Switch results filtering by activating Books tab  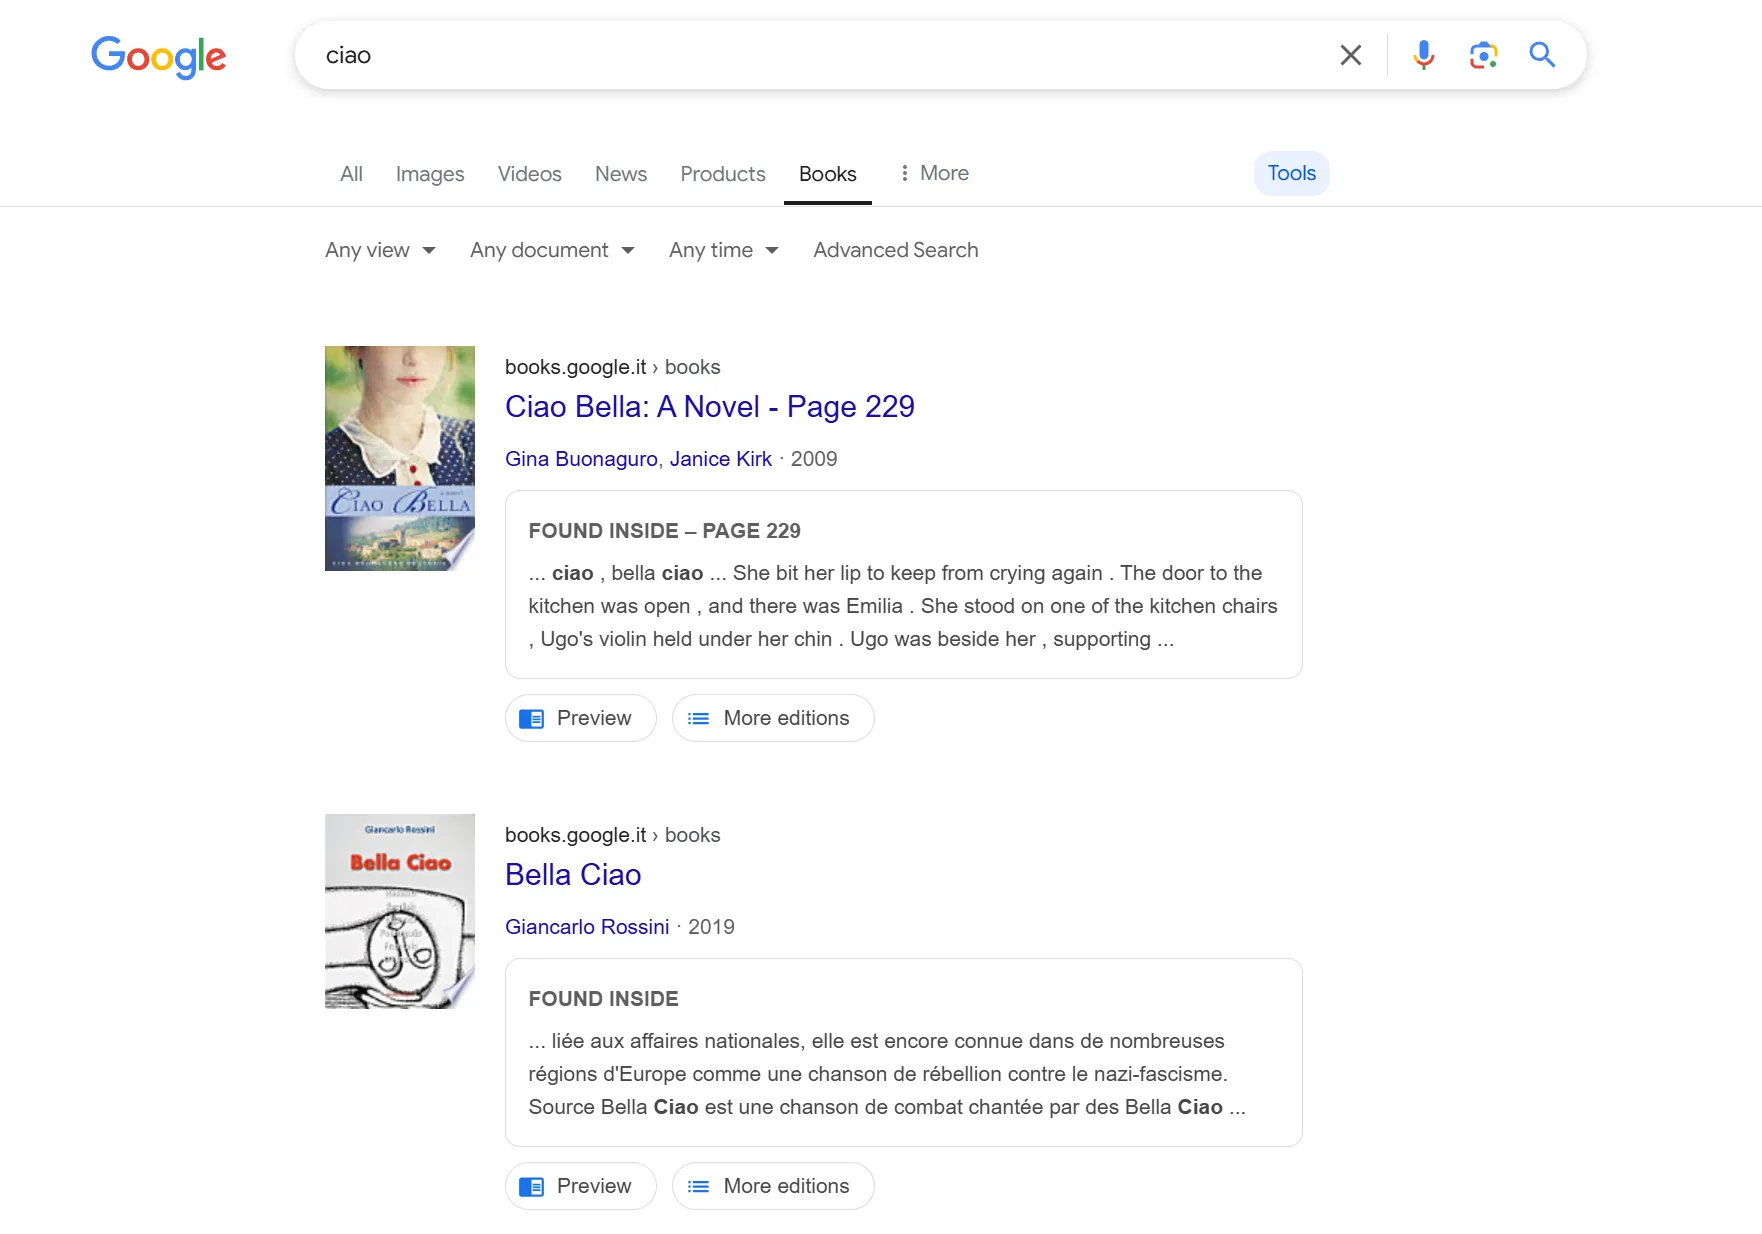(827, 173)
